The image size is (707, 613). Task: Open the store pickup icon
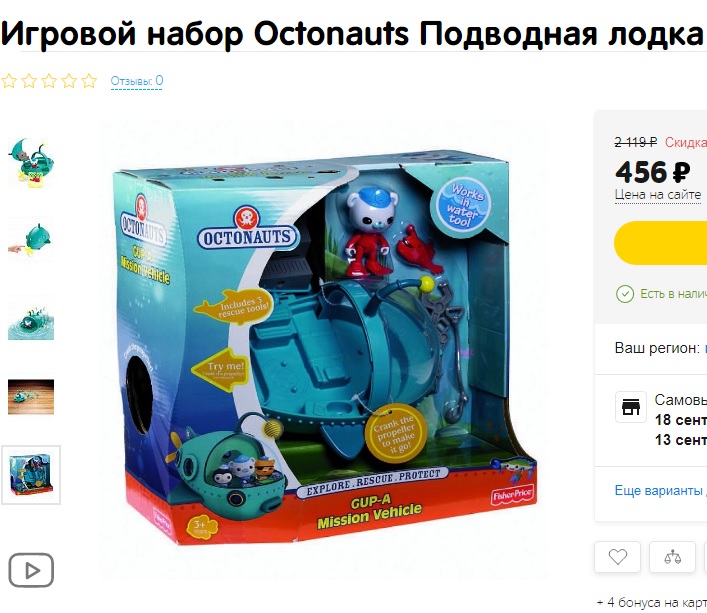[631, 407]
